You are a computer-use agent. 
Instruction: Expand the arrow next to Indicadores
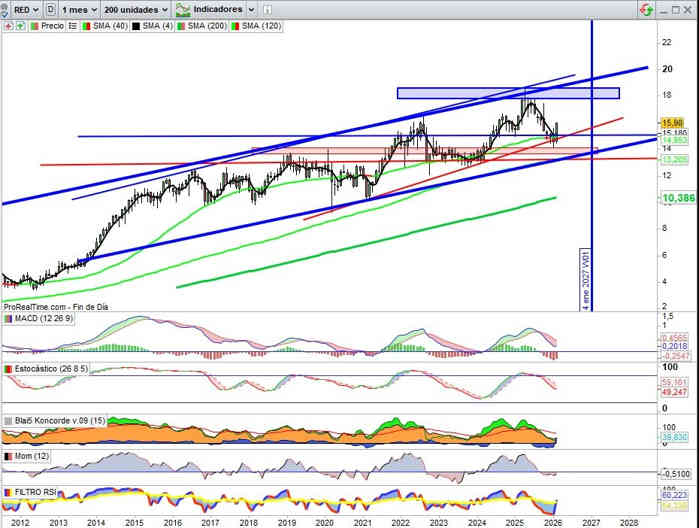tap(250, 8)
